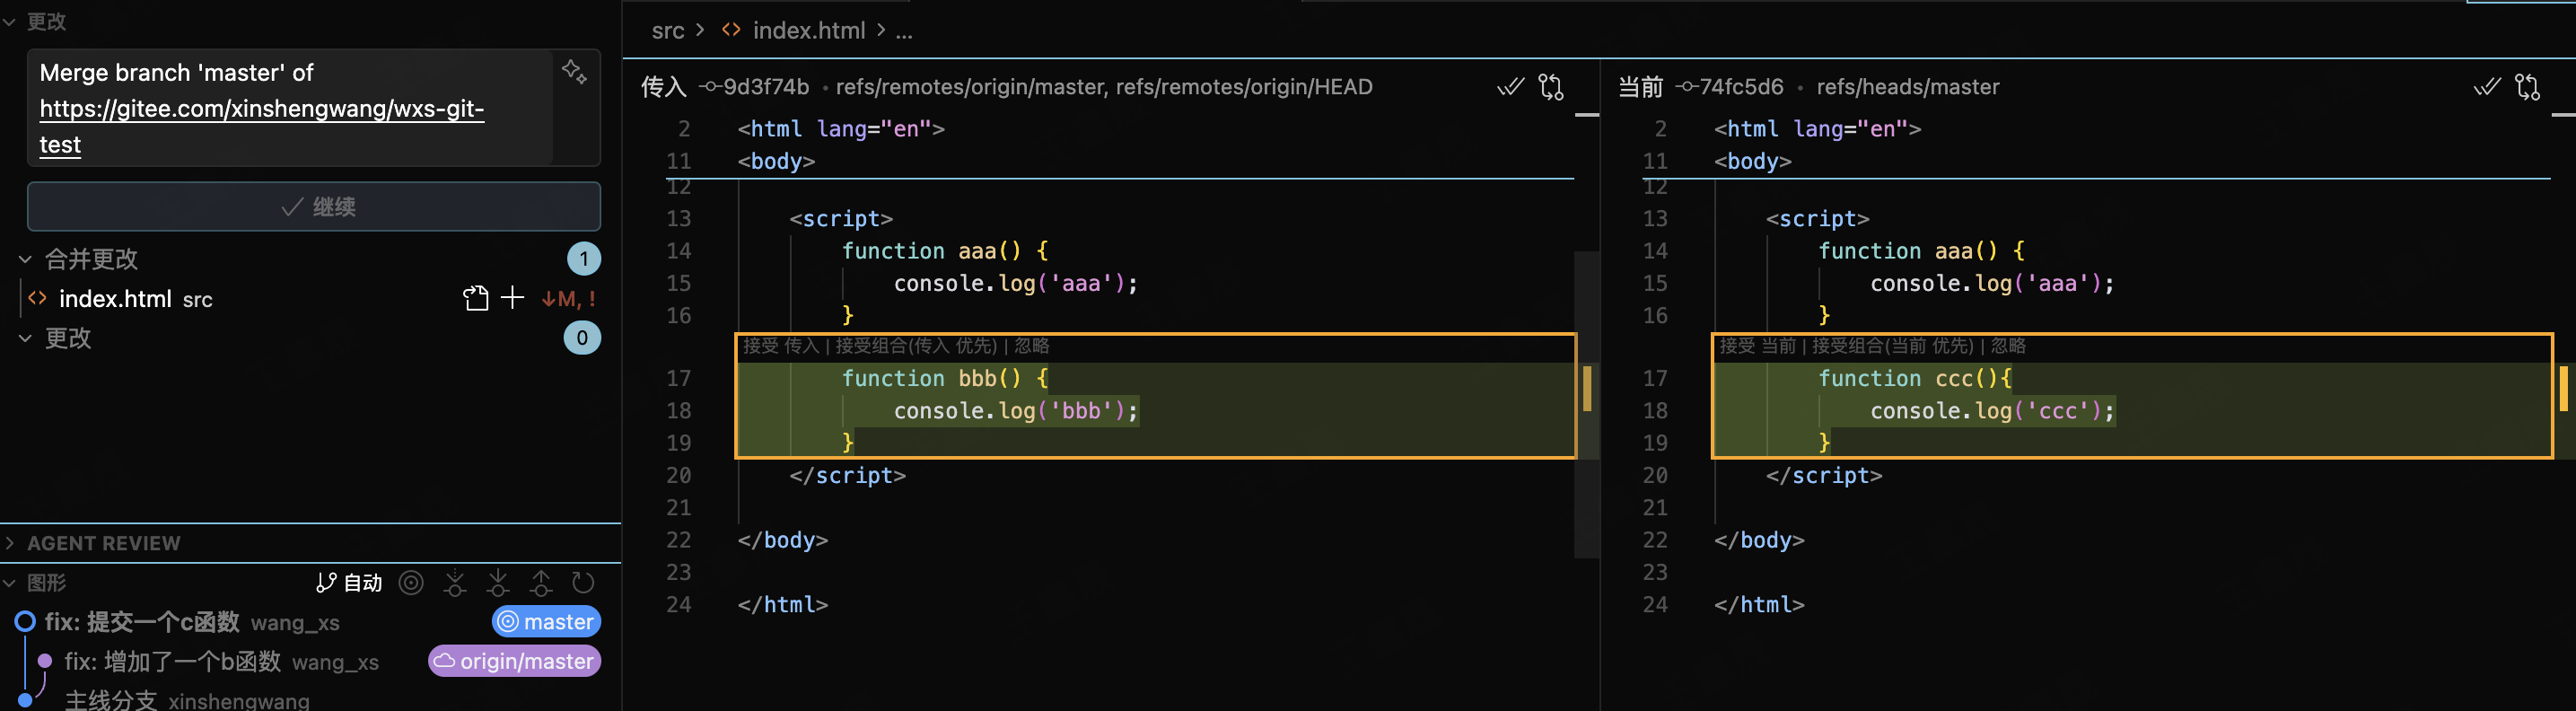The width and height of the screenshot is (2576, 711).
Task: Click 接受组合(当前 优先) action
Action: pyautogui.click(x=1893, y=346)
